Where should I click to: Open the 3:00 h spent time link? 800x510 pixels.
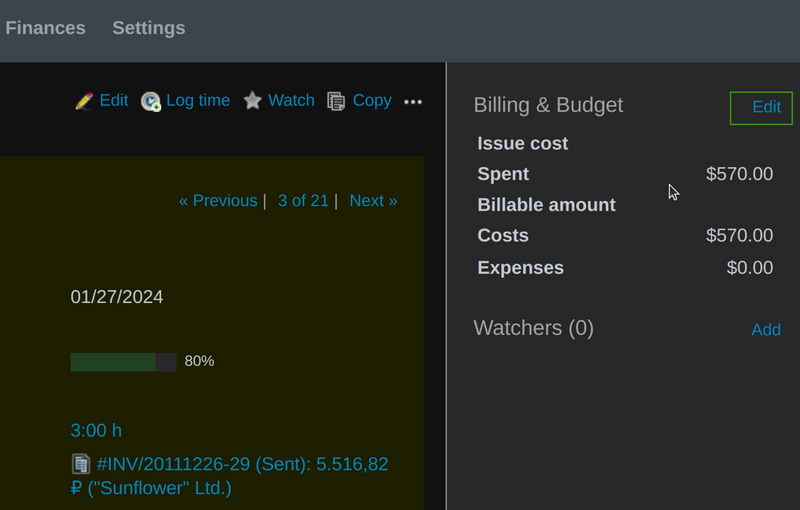96,431
